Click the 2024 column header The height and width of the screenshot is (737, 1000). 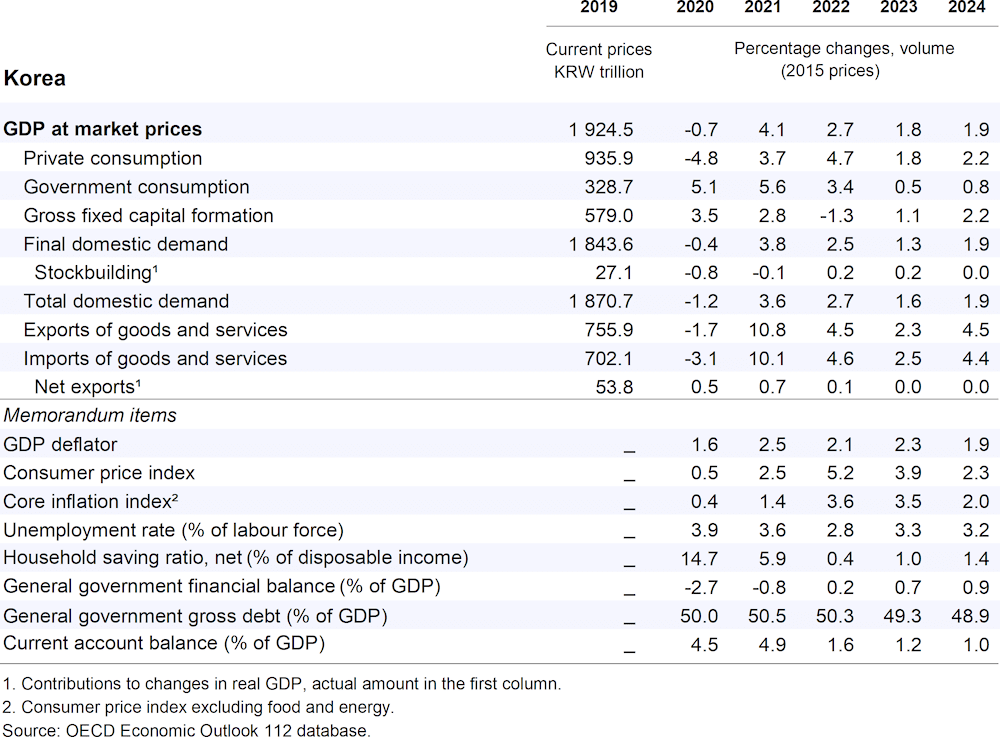[967, 8]
